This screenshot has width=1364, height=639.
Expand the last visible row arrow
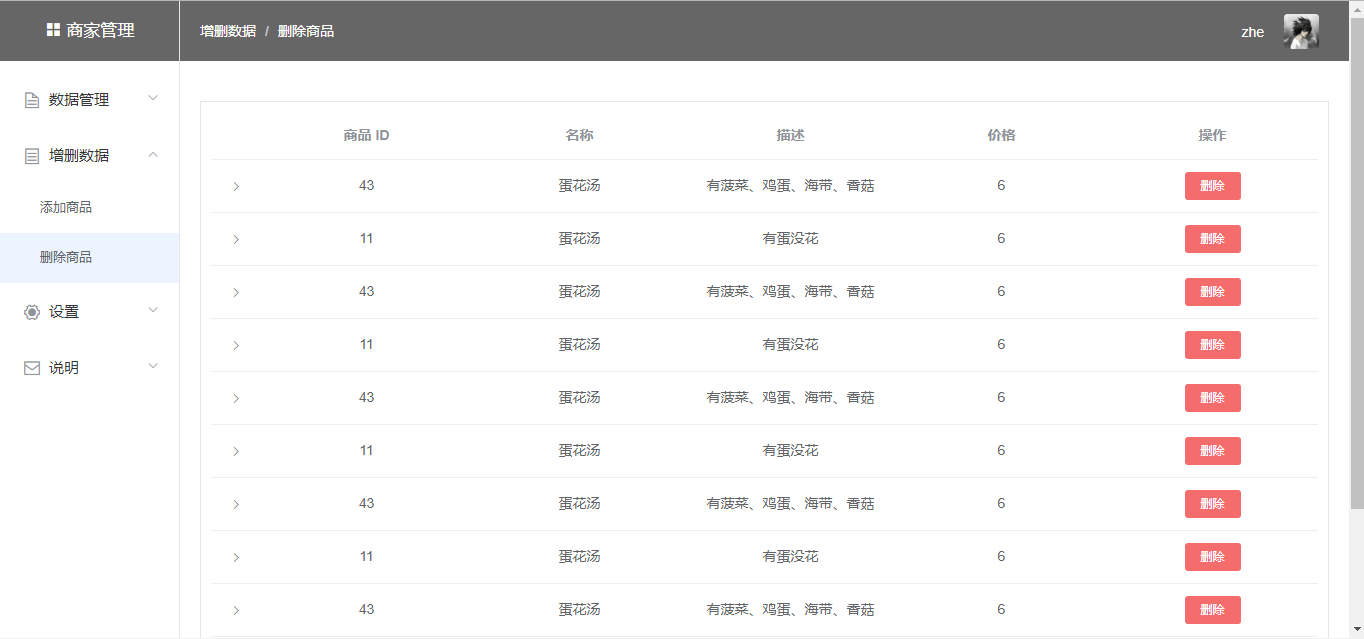tap(236, 610)
